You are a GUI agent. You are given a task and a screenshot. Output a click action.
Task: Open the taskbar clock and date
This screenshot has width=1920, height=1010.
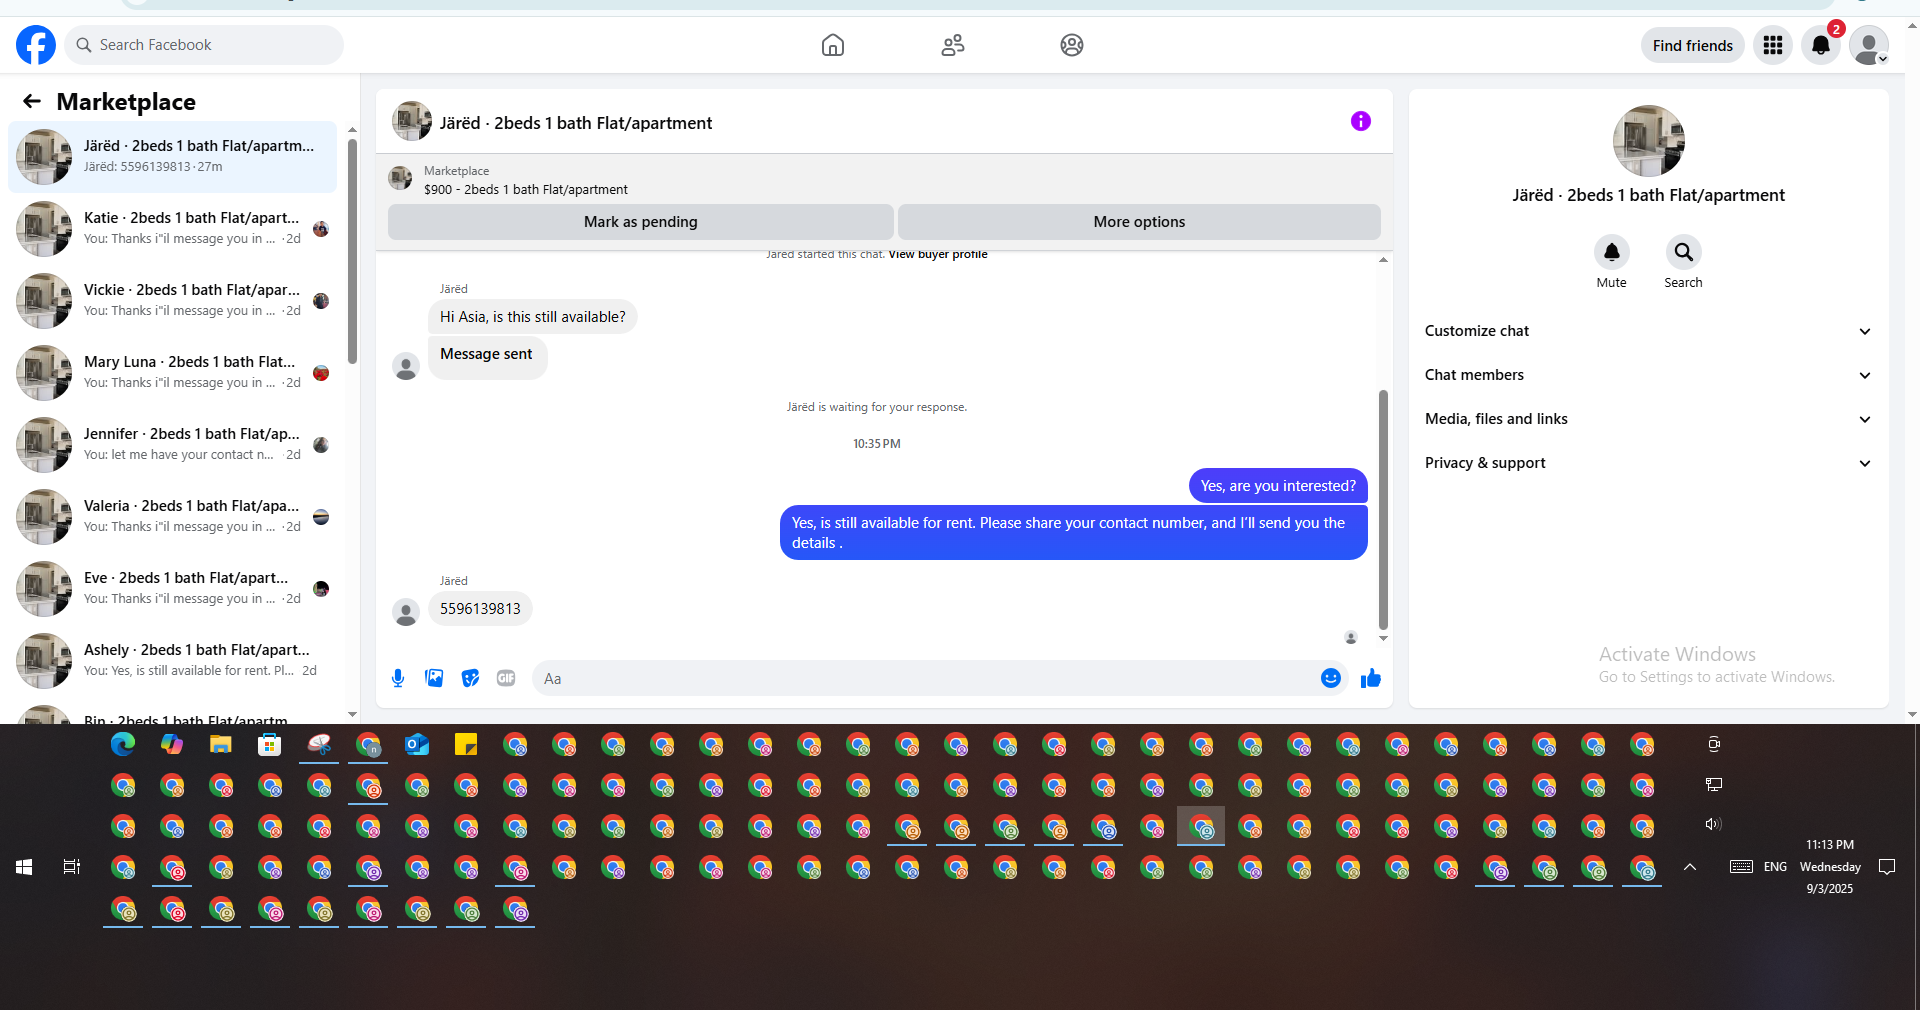point(1830,867)
